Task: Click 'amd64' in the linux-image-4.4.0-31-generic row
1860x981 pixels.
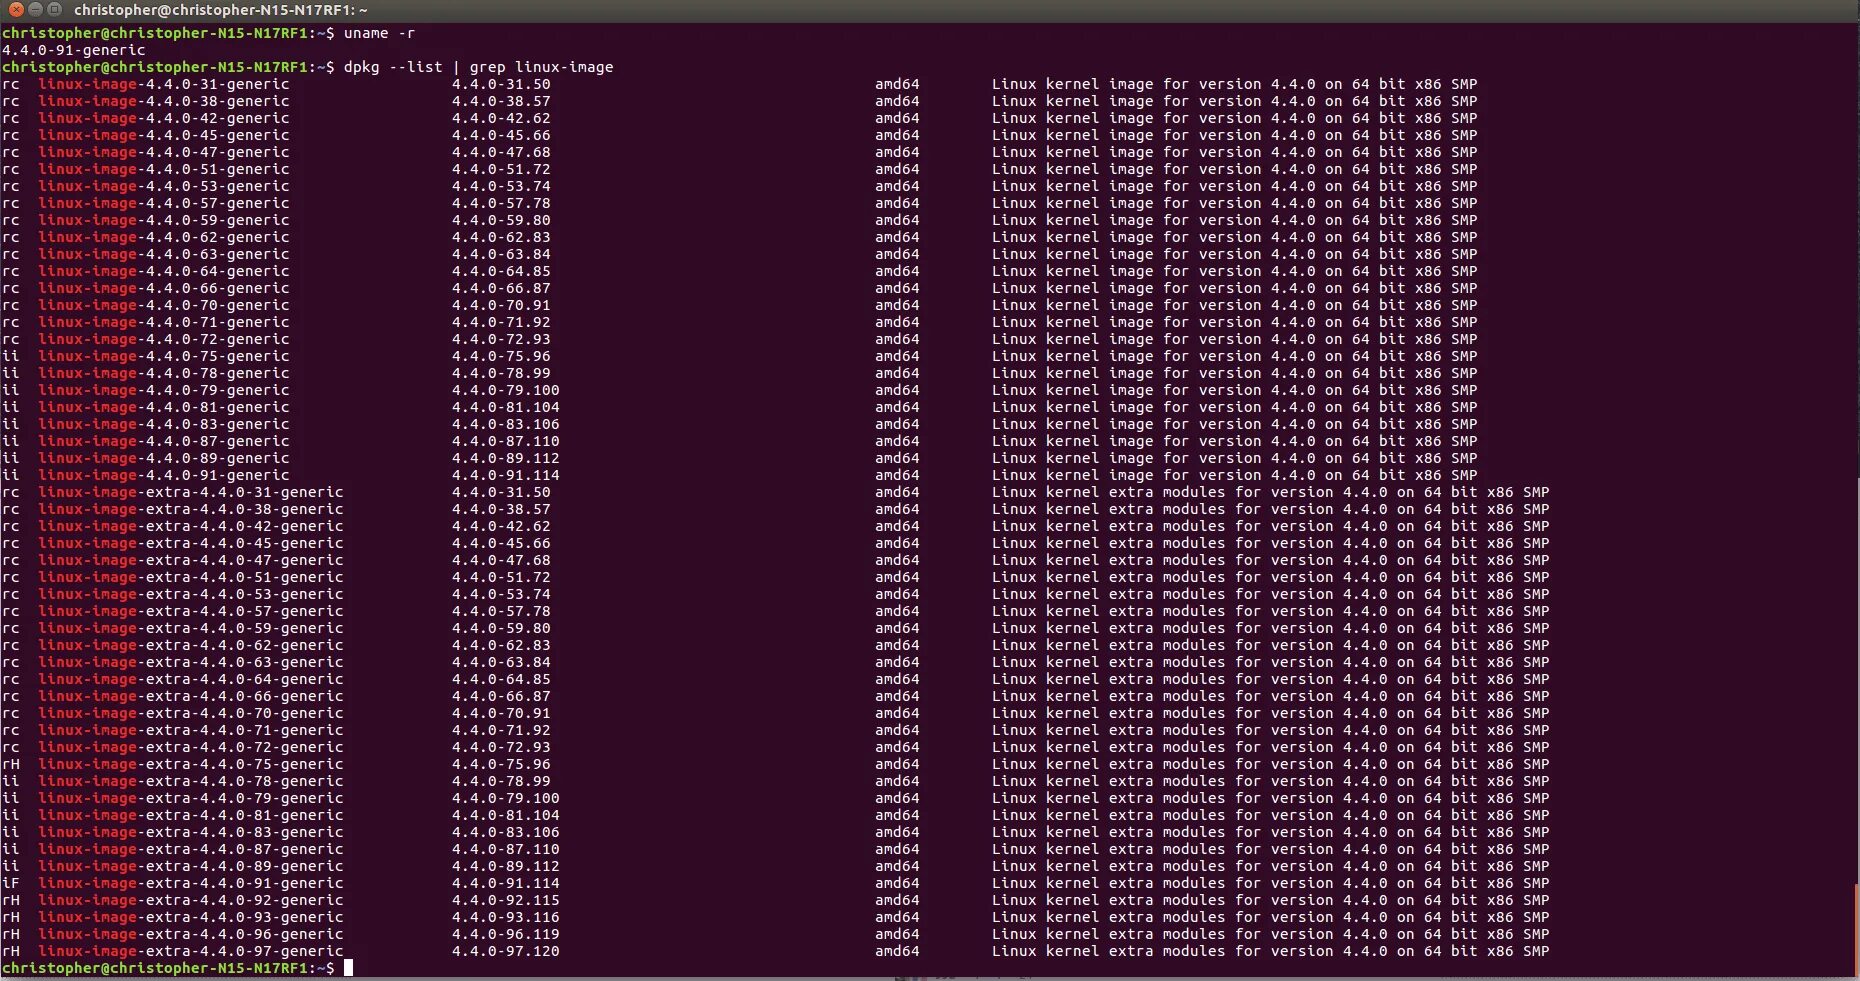Action: pos(897,84)
